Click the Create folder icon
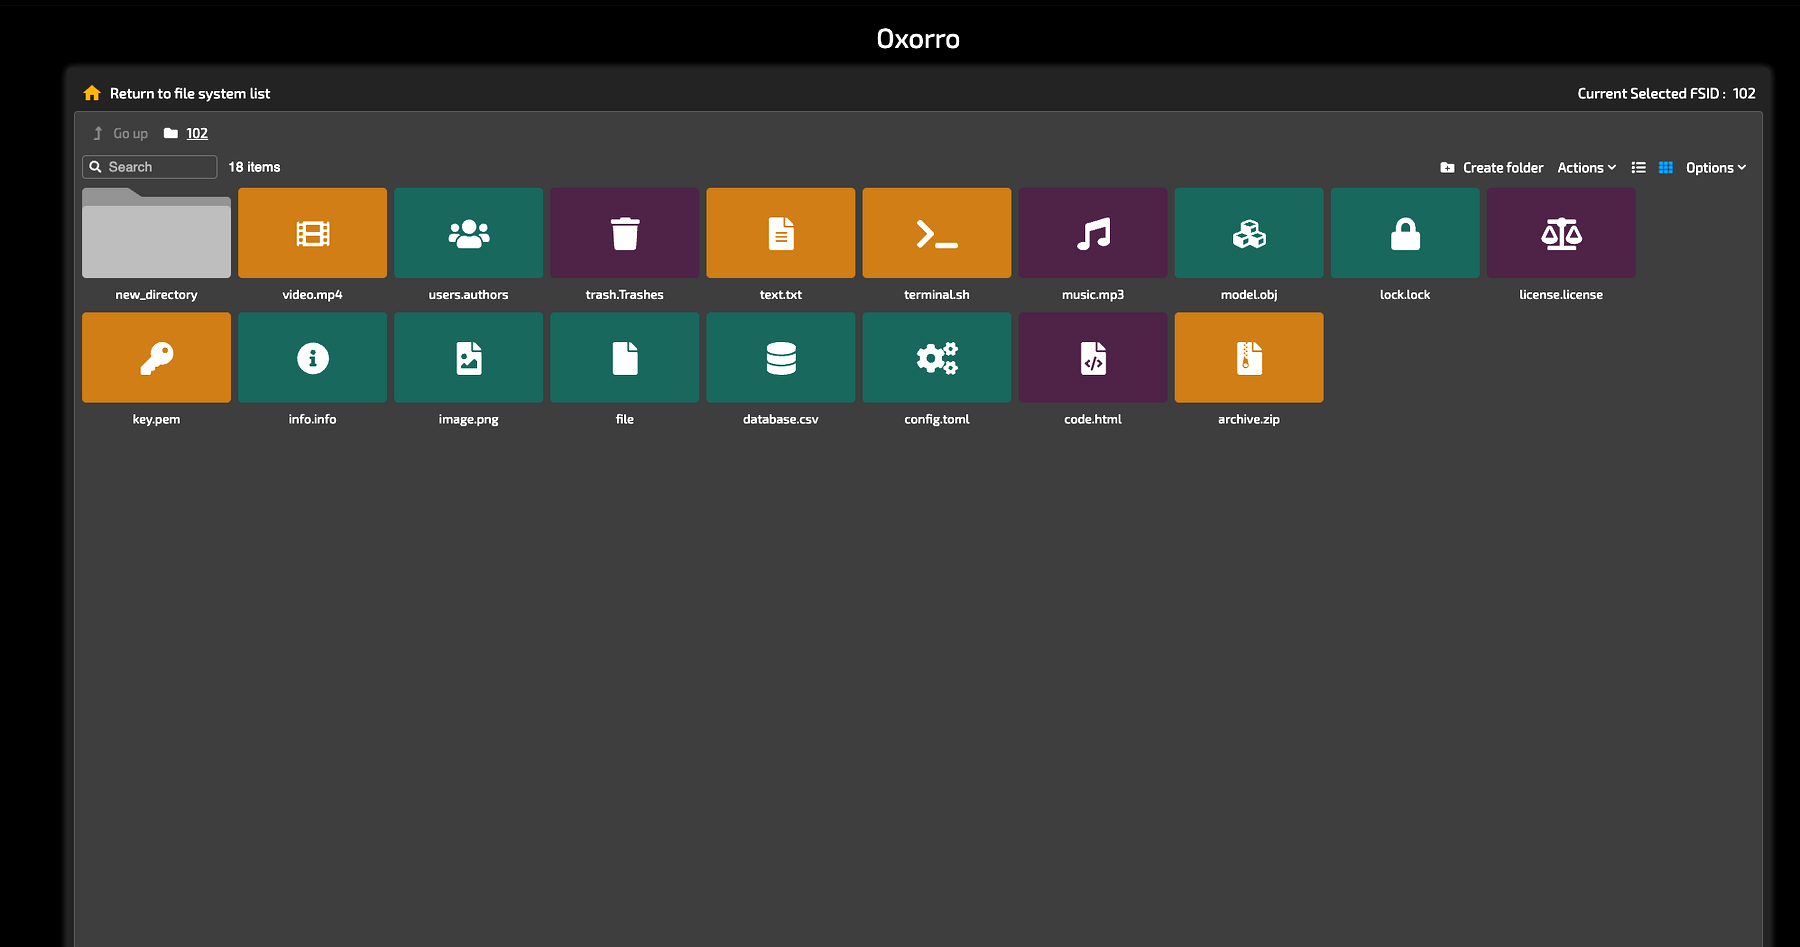The width and height of the screenshot is (1800, 947). tap(1447, 168)
